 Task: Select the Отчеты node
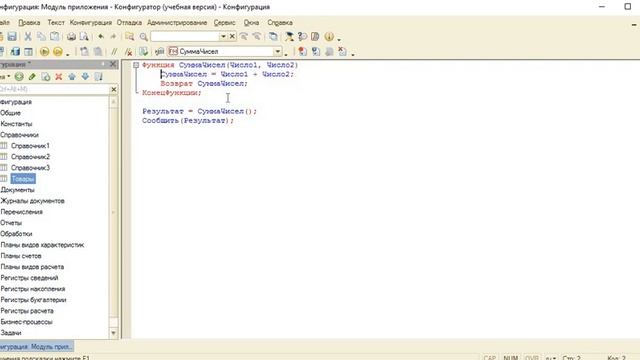11,223
